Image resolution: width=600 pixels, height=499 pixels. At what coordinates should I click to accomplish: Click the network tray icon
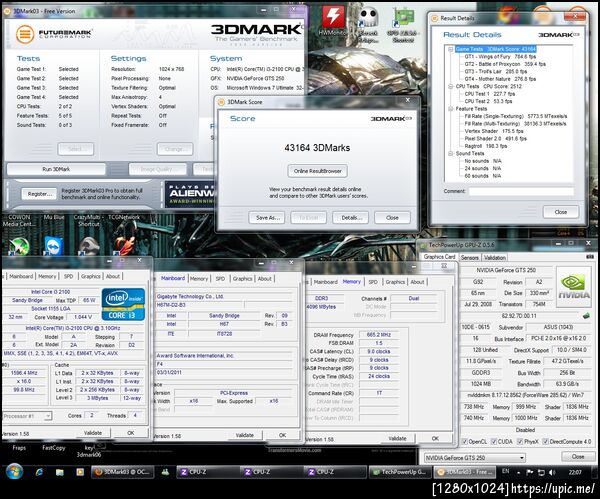[541, 473]
